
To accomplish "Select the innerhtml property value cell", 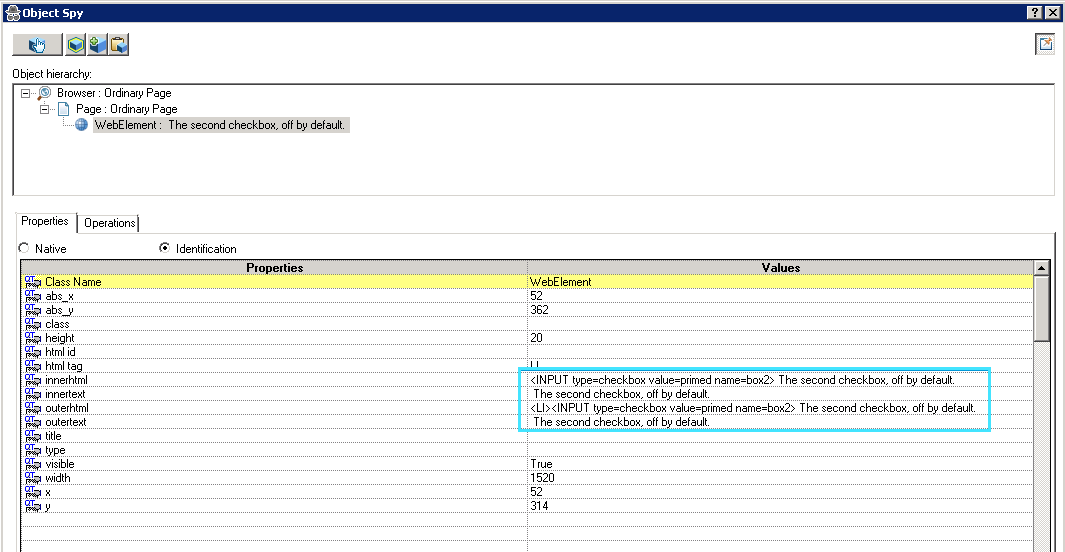I will [x=742, y=380].
